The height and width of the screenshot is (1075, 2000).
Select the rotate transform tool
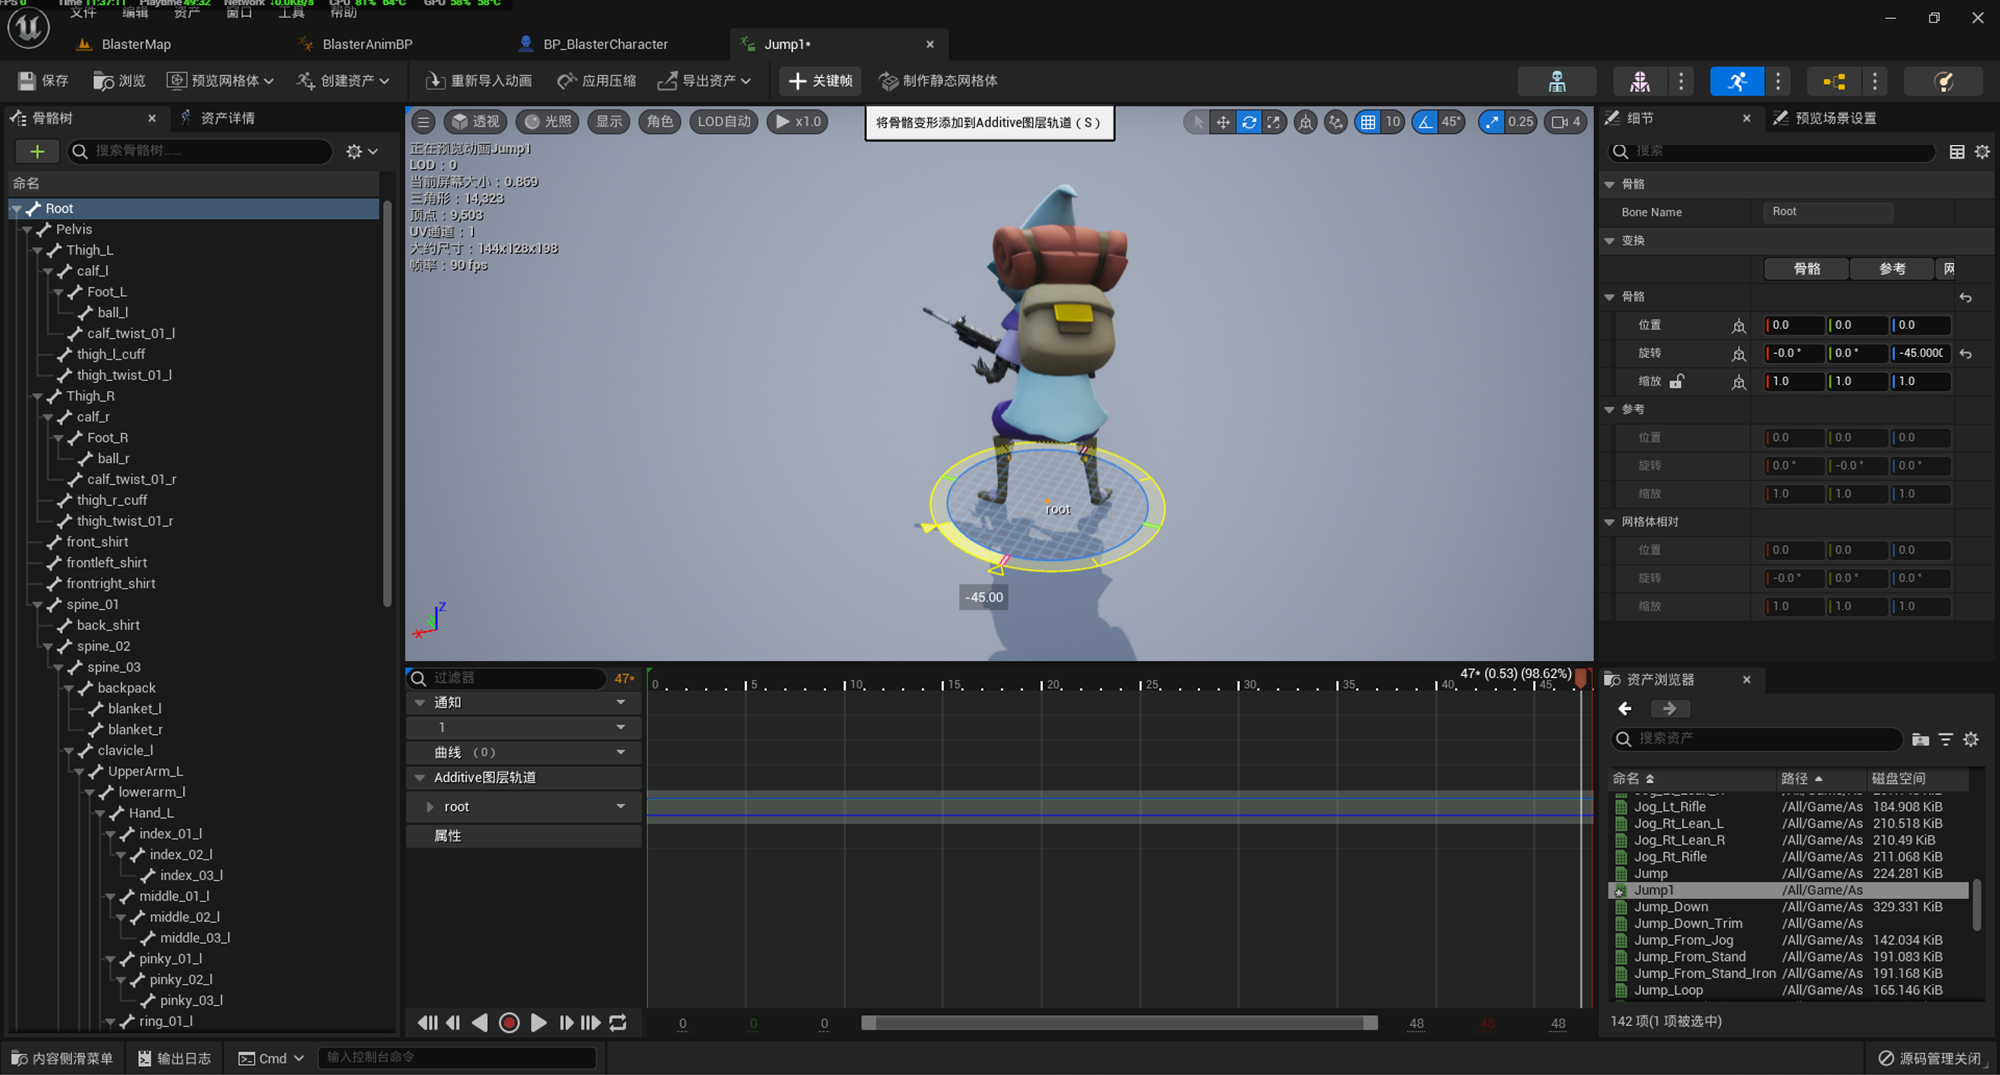point(1249,122)
